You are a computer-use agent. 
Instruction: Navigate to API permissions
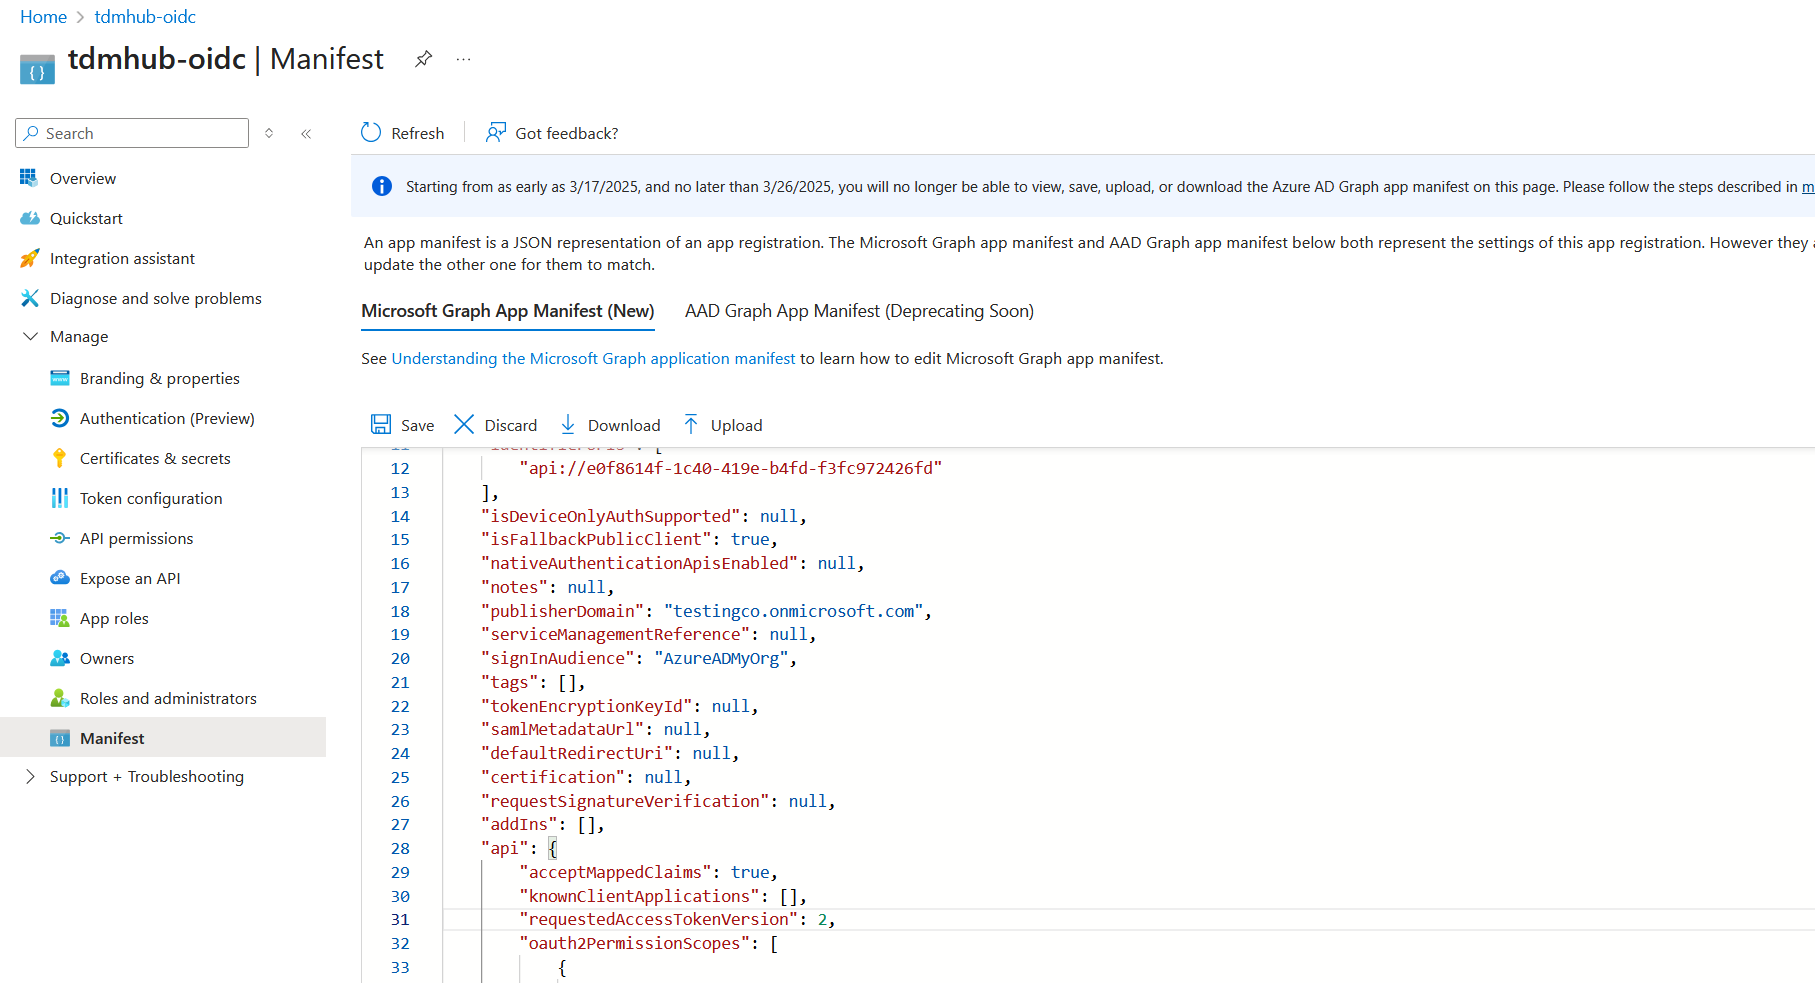coord(136,538)
